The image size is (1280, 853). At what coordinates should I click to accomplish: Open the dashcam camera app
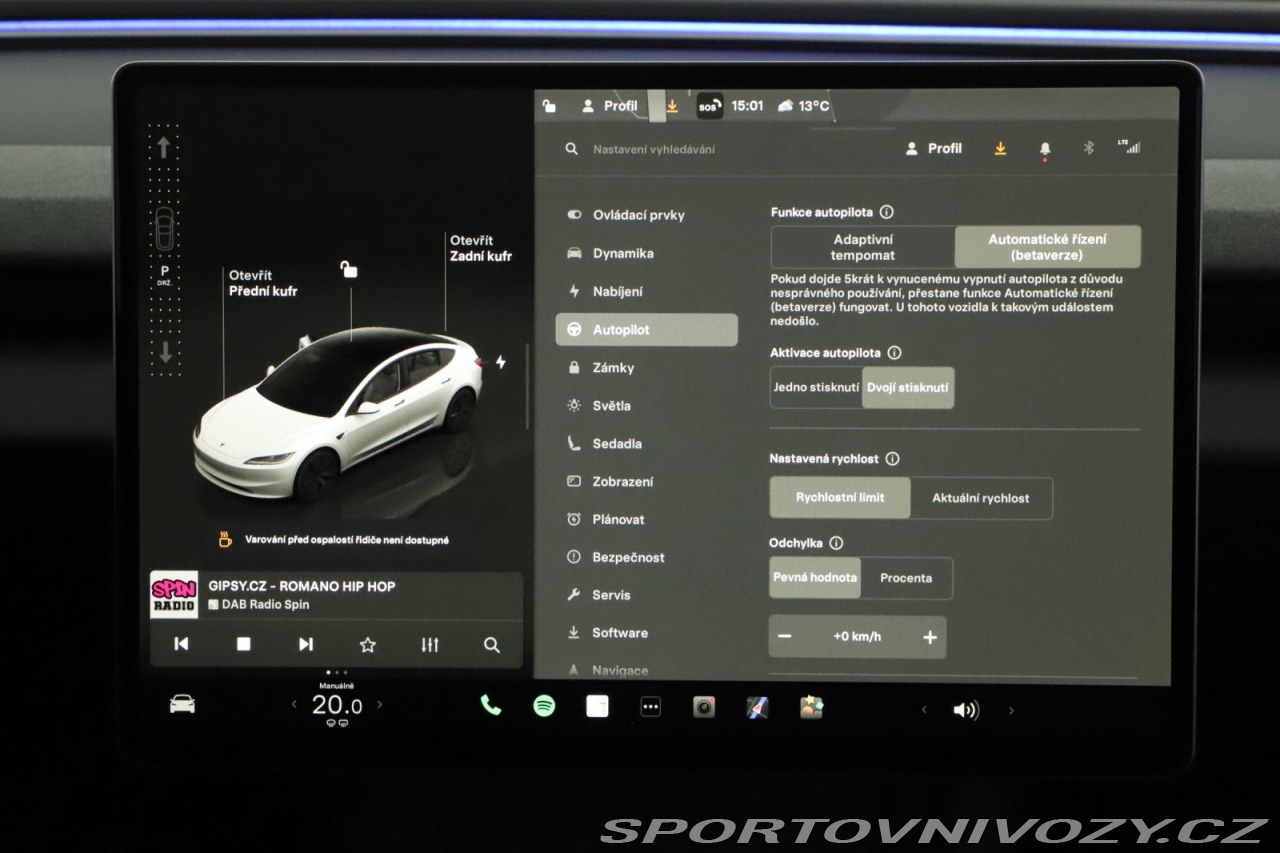click(704, 707)
